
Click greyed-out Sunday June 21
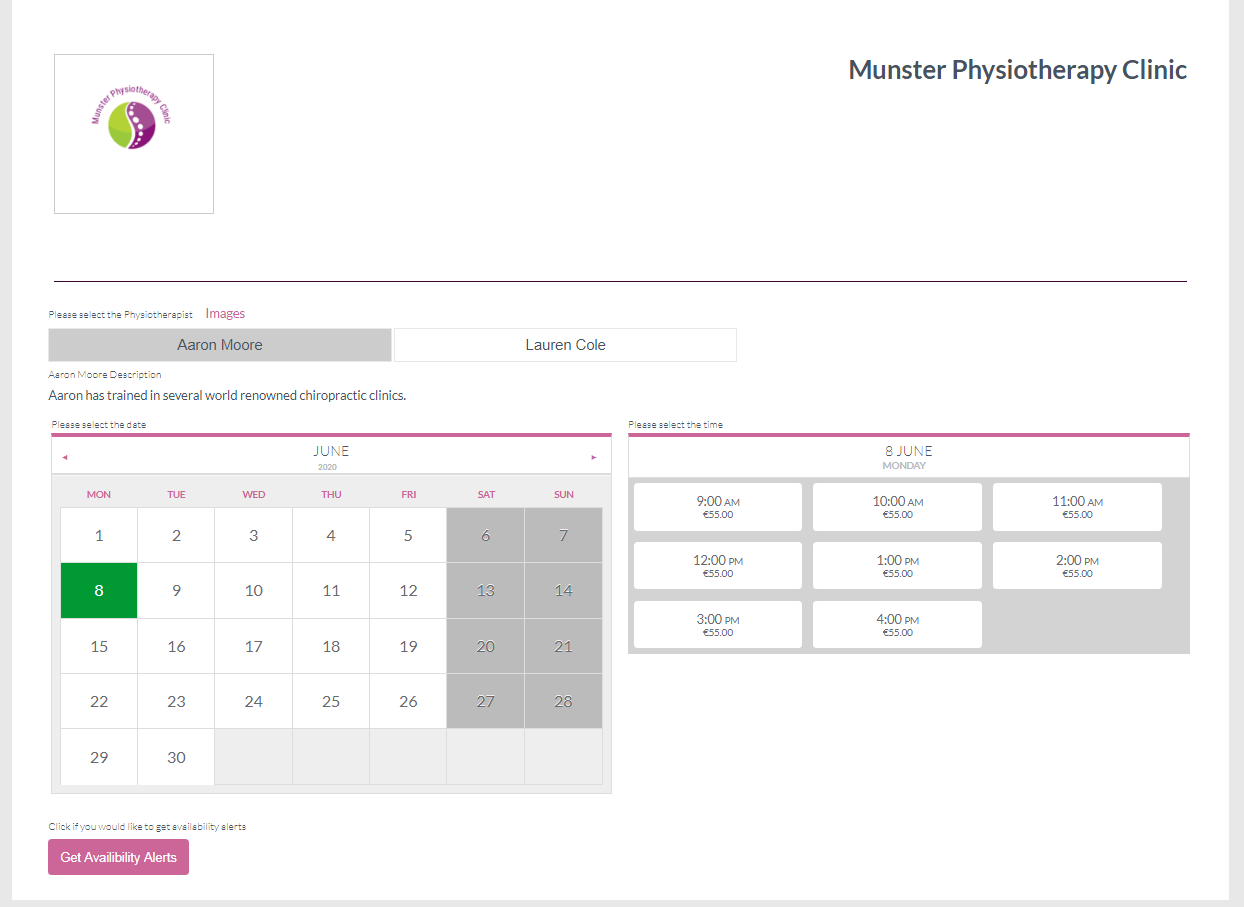click(x=563, y=646)
